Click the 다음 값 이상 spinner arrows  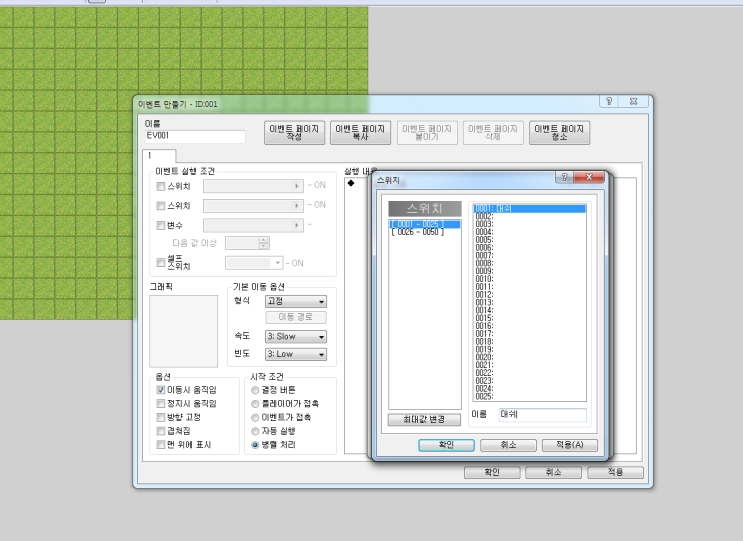coord(263,243)
